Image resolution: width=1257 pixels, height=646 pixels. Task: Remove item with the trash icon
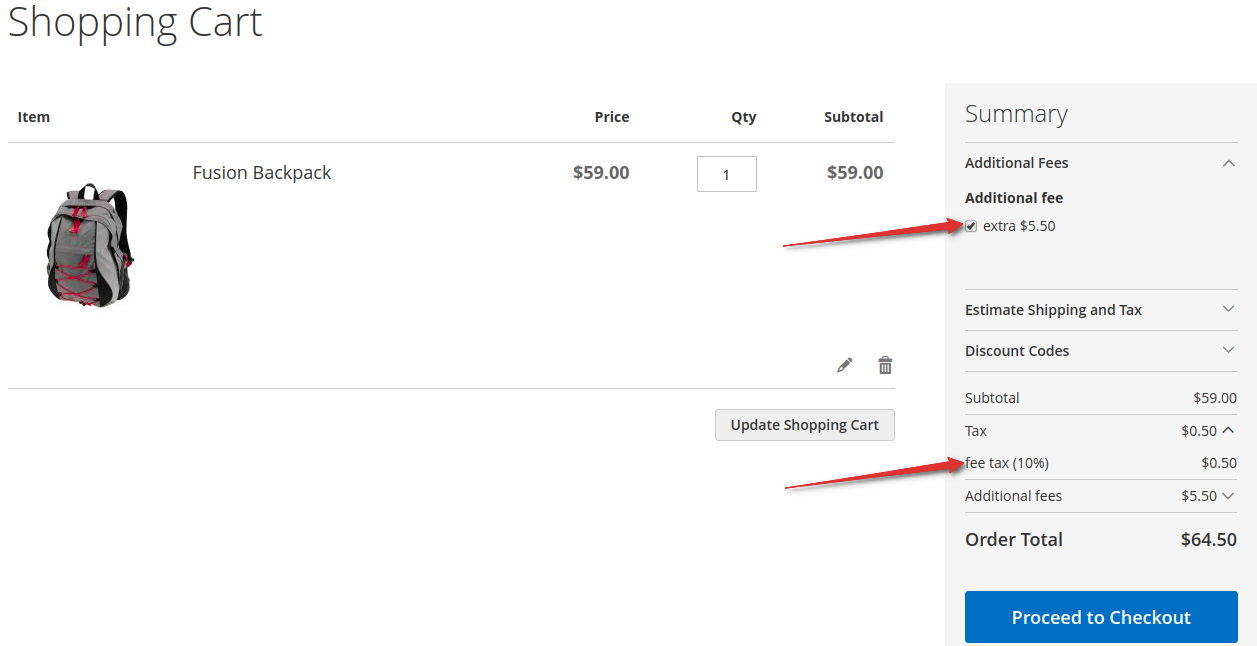click(x=885, y=365)
